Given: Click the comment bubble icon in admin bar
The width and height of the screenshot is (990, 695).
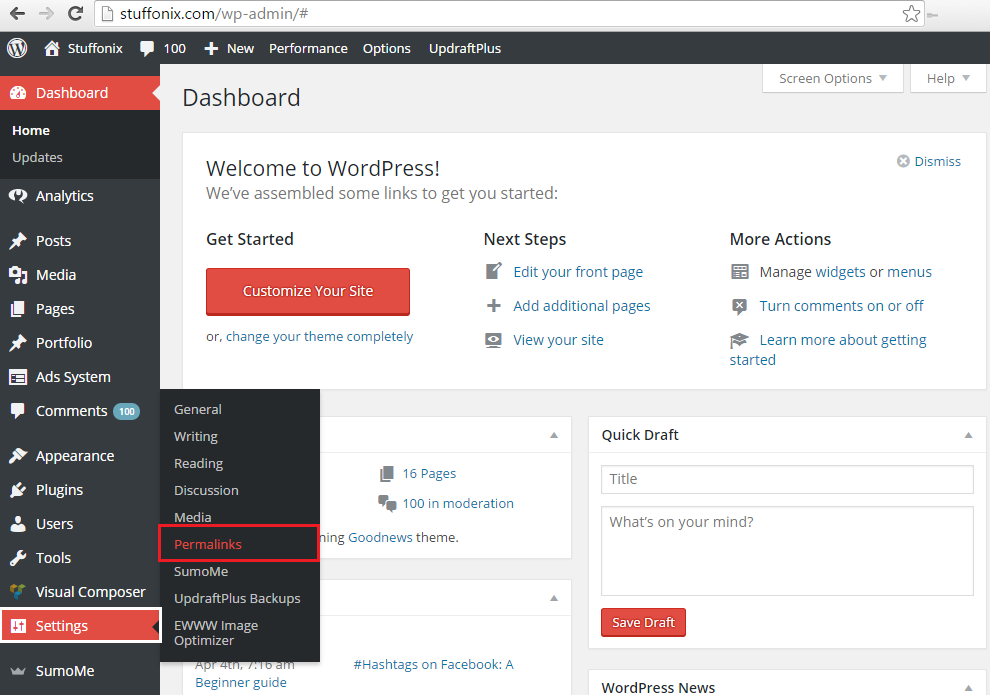Looking at the screenshot, I should pos(147,49).
